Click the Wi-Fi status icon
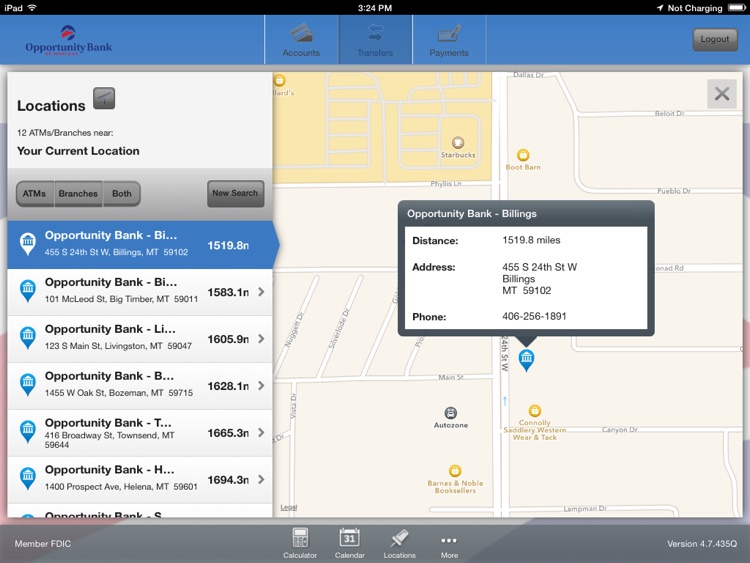The height and width of the screenshot is (563, 750). (x=32, y=8)
